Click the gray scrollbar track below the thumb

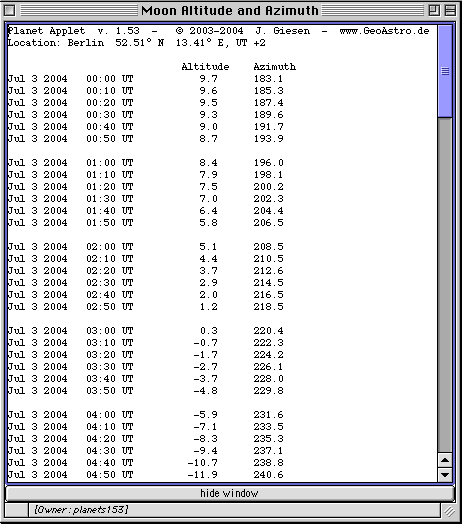coord(445,285)
